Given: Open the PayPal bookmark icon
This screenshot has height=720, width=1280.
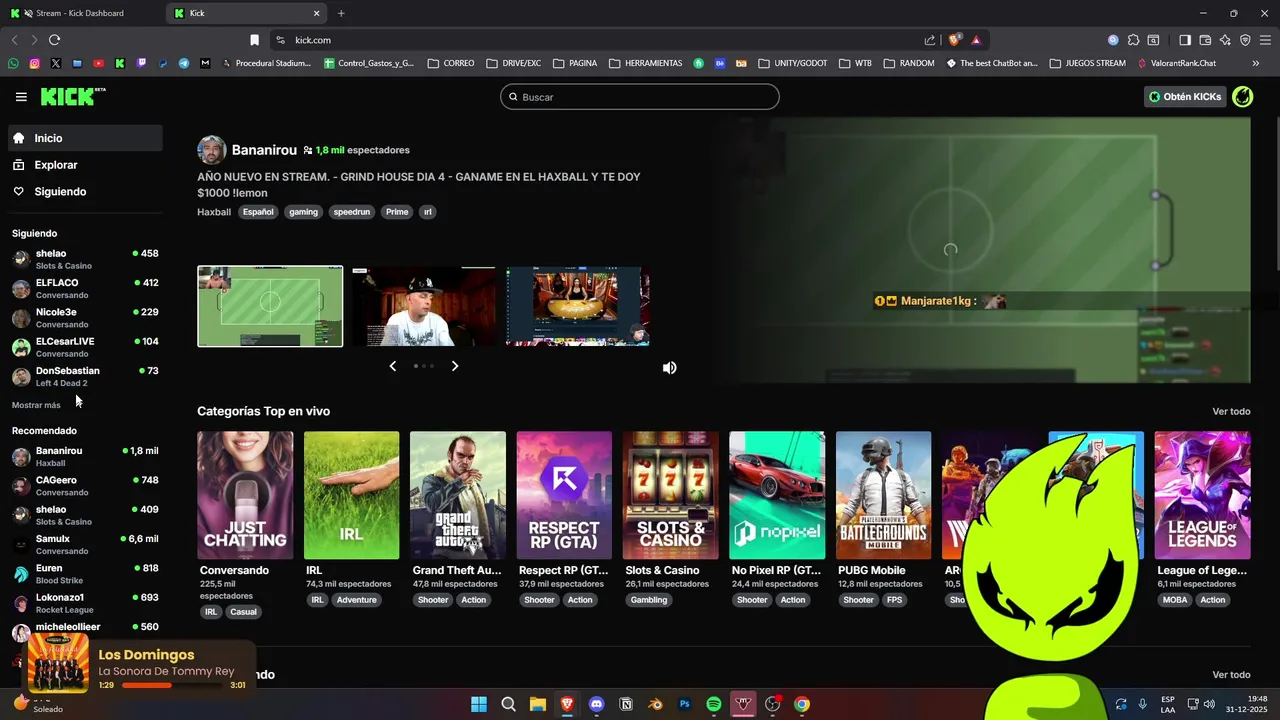Looking at the screenshot, I should pyautogui.click(x=162, y=63).
